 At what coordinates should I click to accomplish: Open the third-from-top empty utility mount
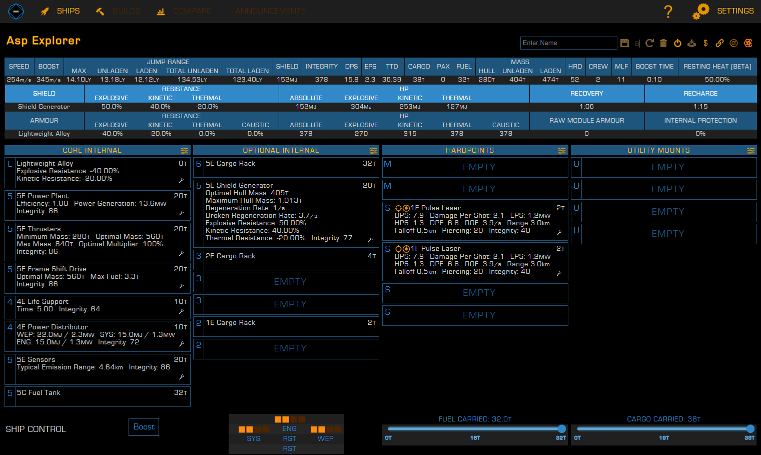[664, 212]
